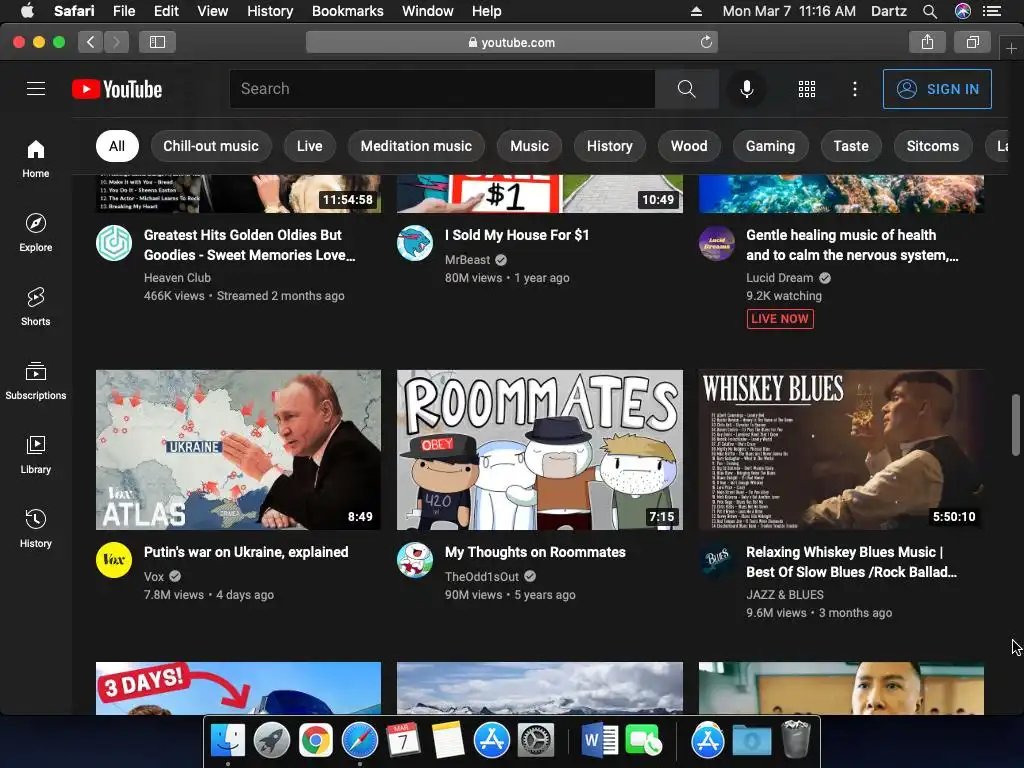Select the Live filter chip
The width and height of the screenshot is (1024, 768).
[x=310, y=146]
